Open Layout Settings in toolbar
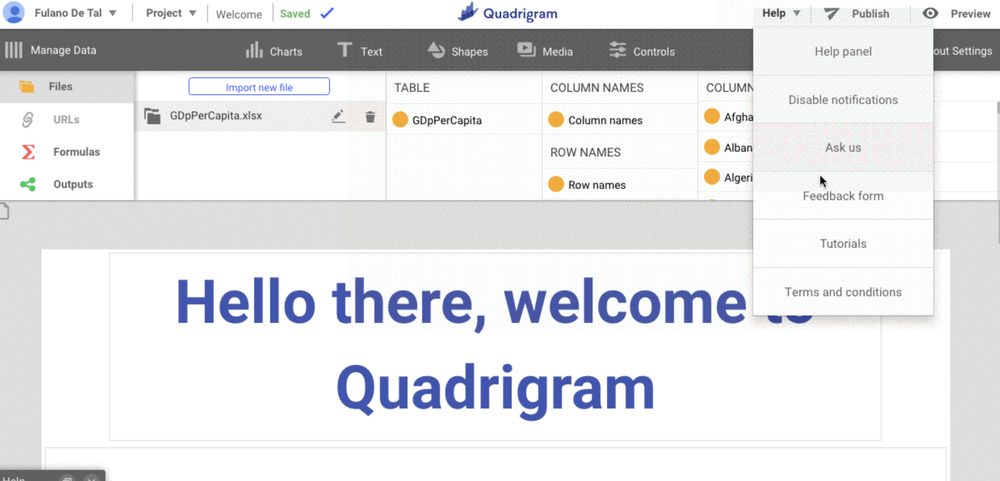The width and height of the screenshot is (1000, 481). point(963,51)
